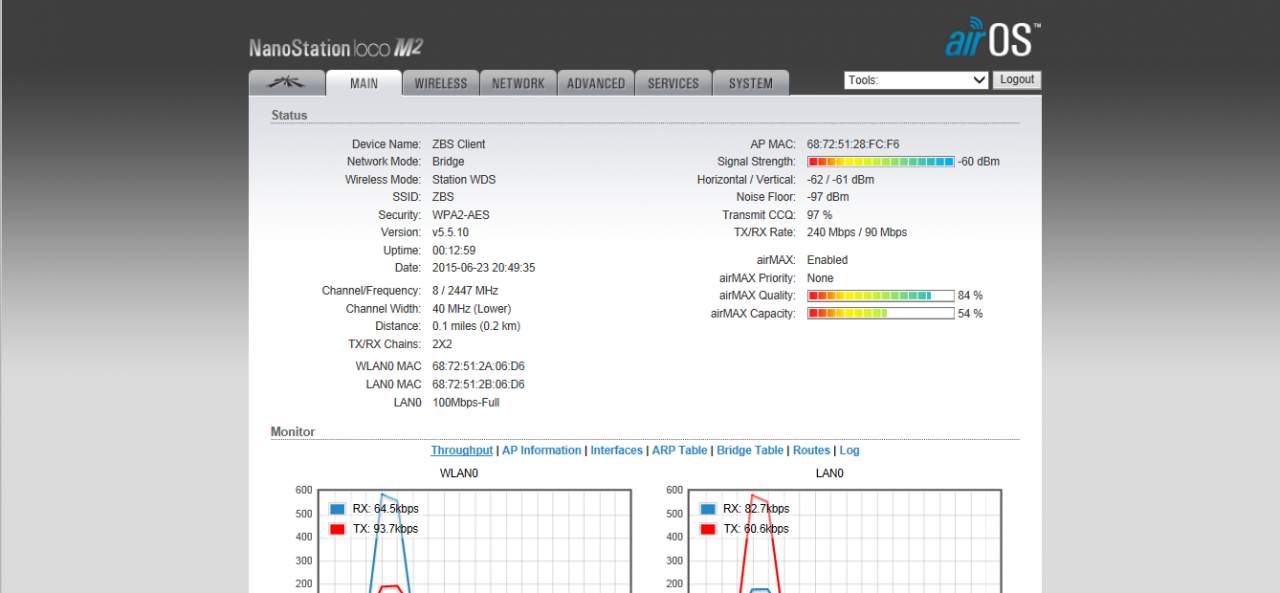
Task: Open the Ubiquiti logo tab
Action: 286,83
